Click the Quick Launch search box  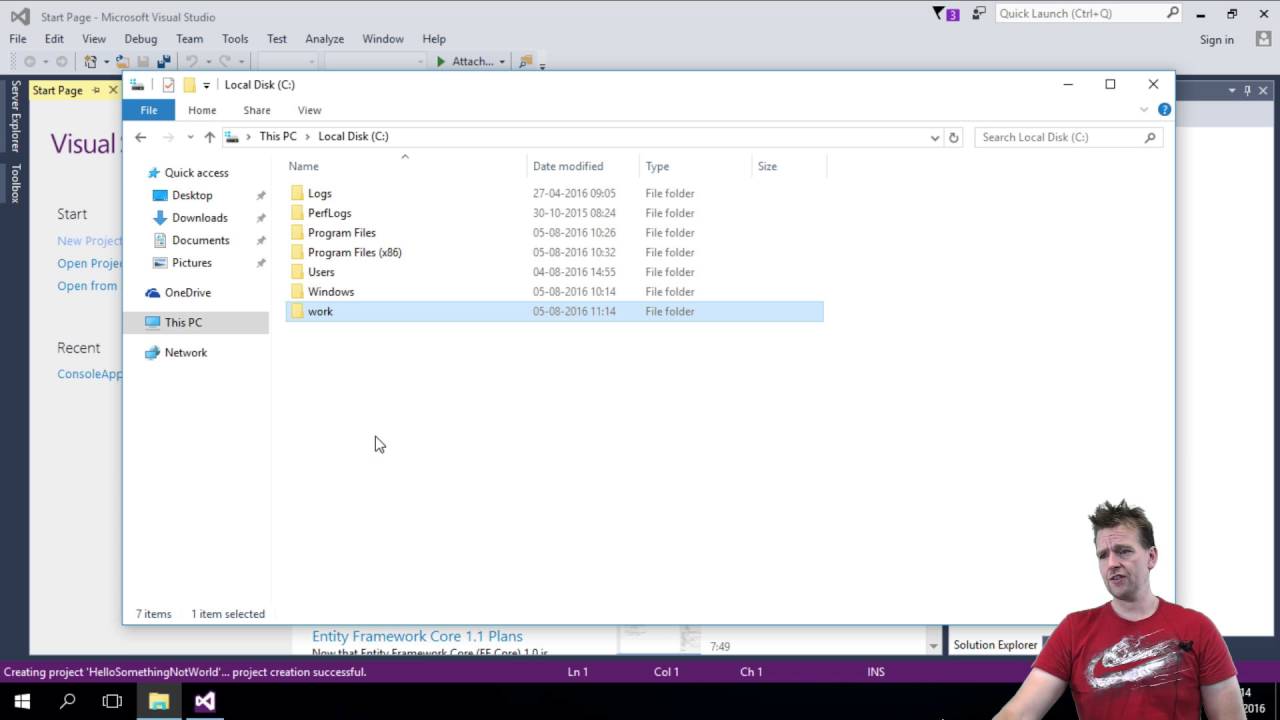click(x=1090, y=14)
